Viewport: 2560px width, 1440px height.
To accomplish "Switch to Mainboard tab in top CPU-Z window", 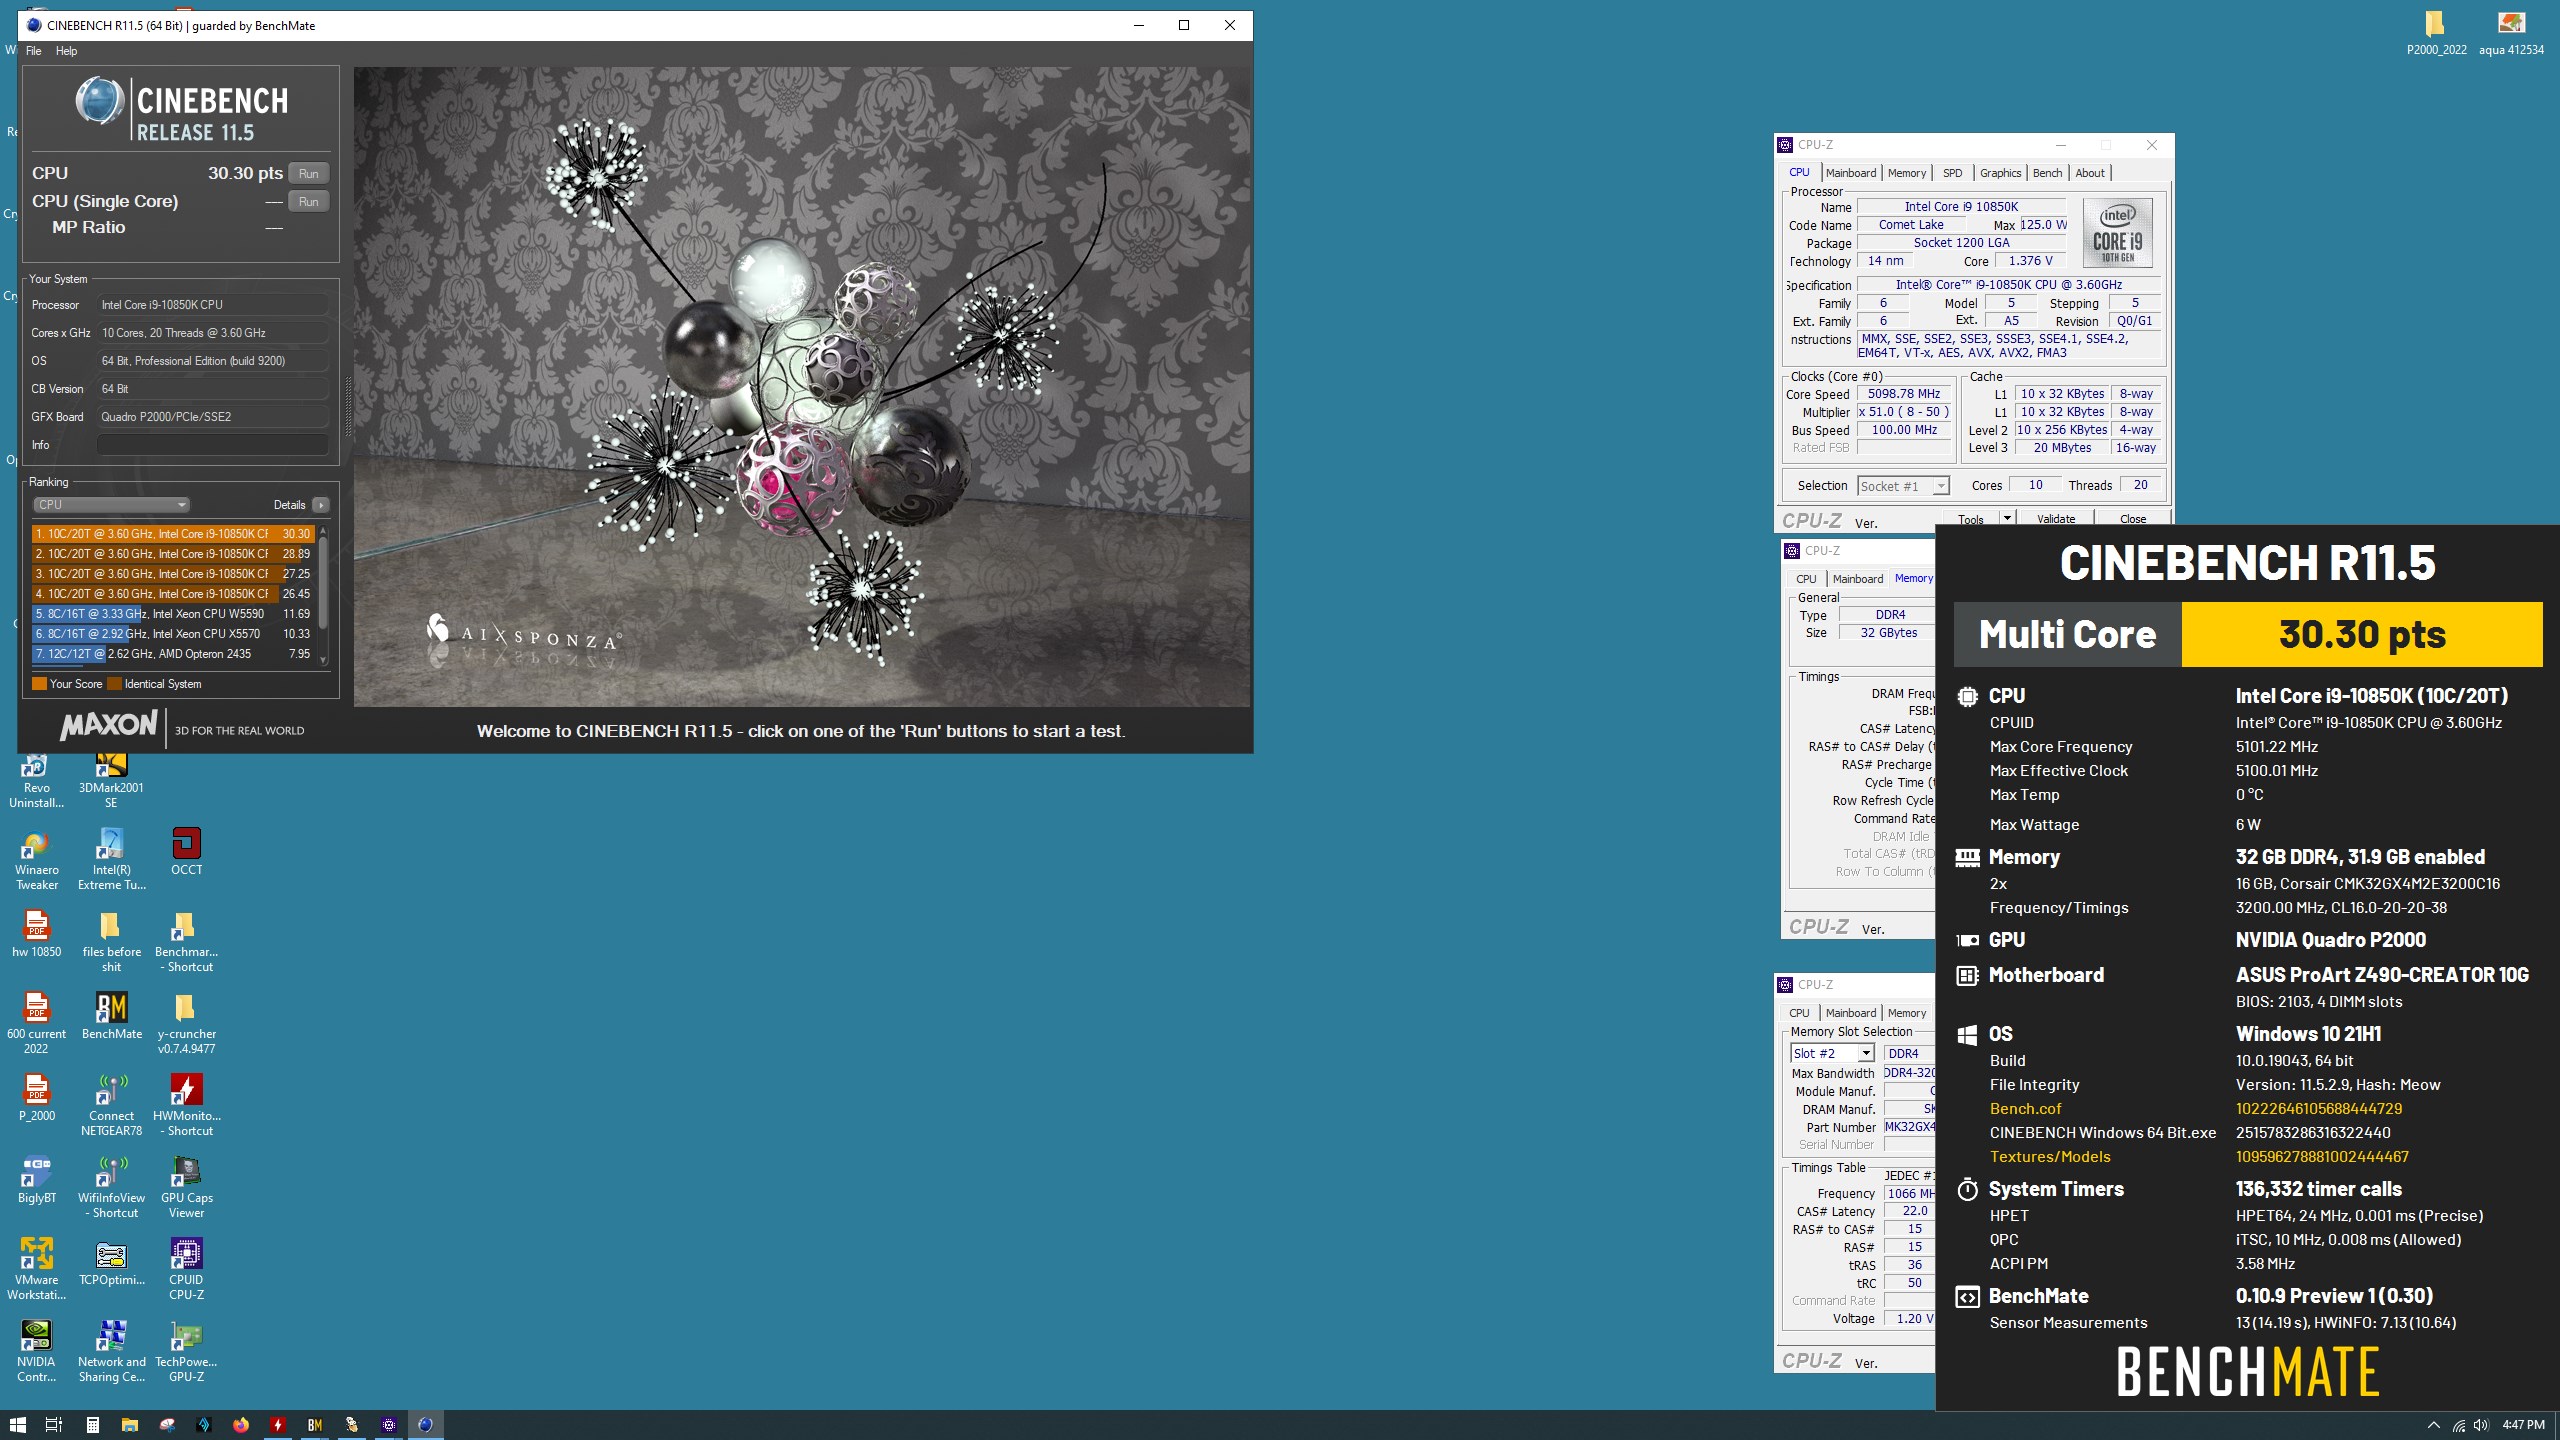I will tap(1850, 173).
